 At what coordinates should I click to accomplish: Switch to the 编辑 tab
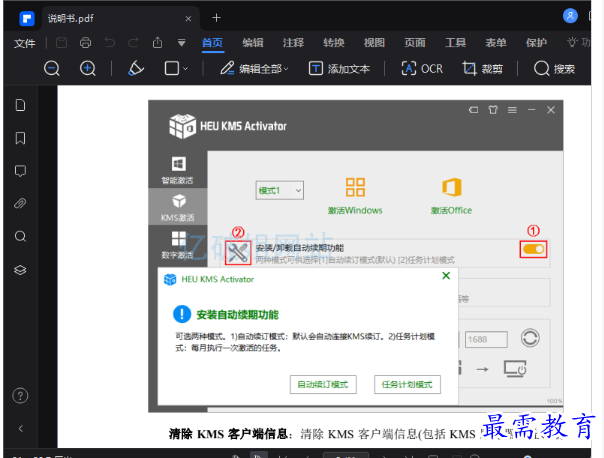(253, 42)
